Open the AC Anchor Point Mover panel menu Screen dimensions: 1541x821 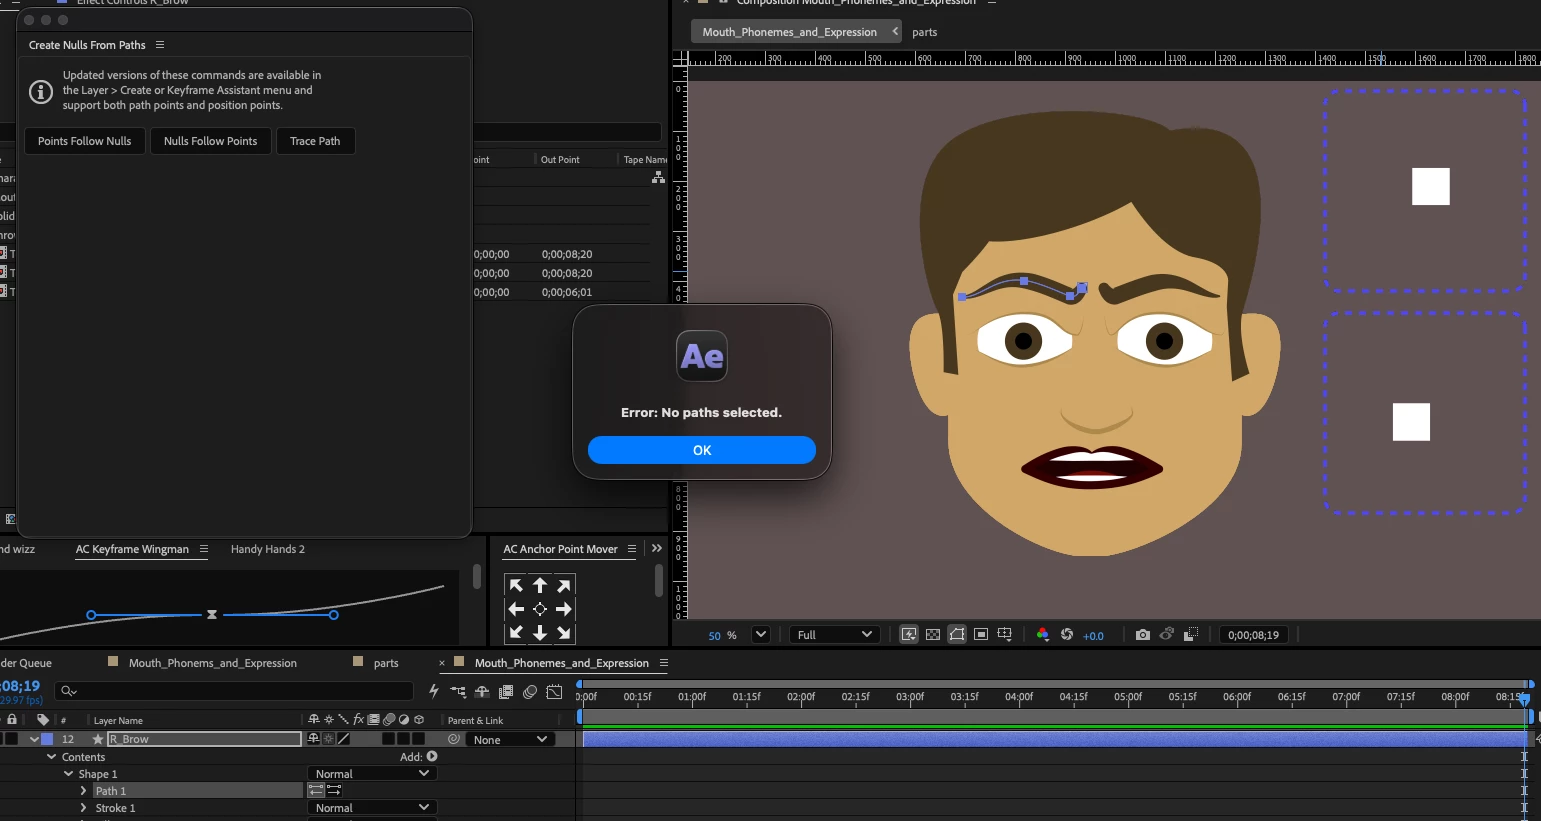click(x=632, y=549)
